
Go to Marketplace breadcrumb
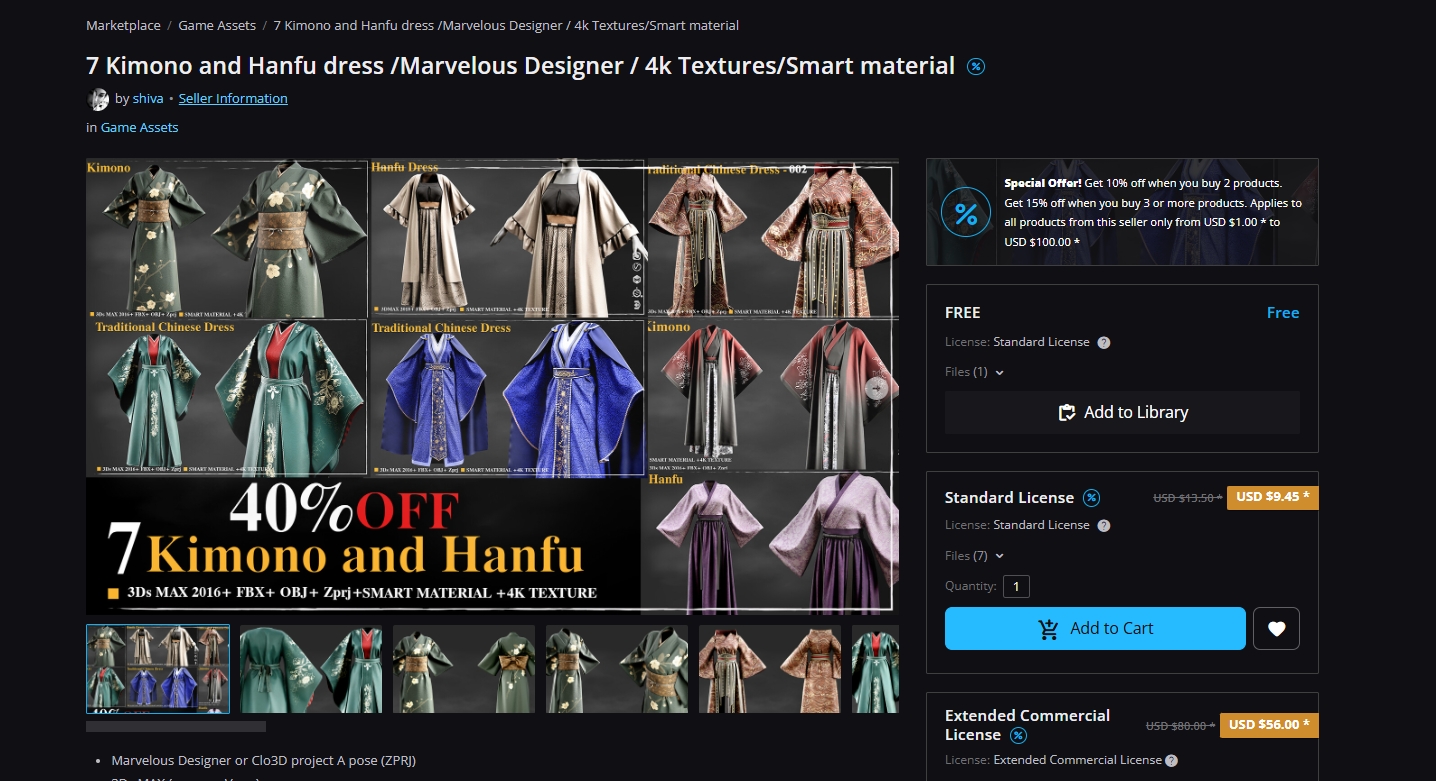click(123, 25)
